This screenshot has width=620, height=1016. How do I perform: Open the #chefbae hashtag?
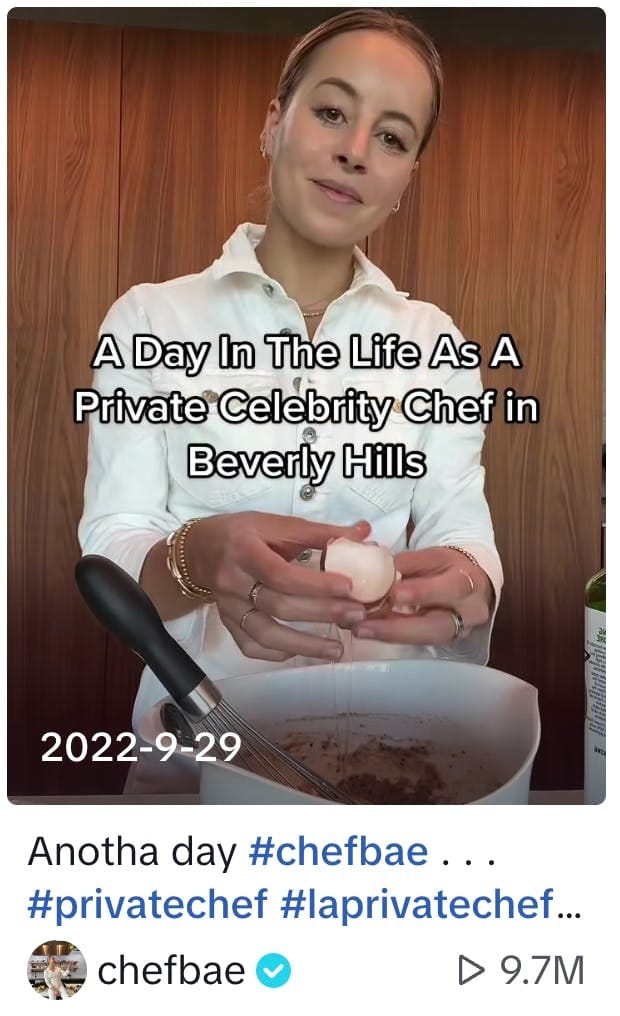click(338, 851)
